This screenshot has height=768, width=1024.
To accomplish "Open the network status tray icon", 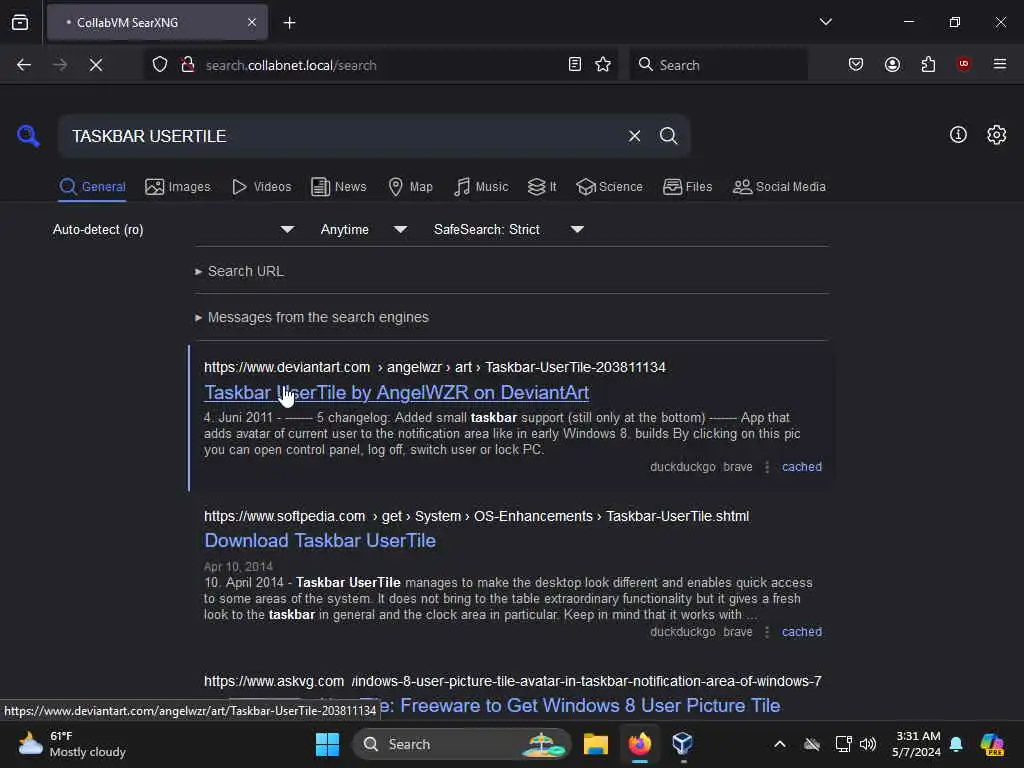I will pos(843,744).
